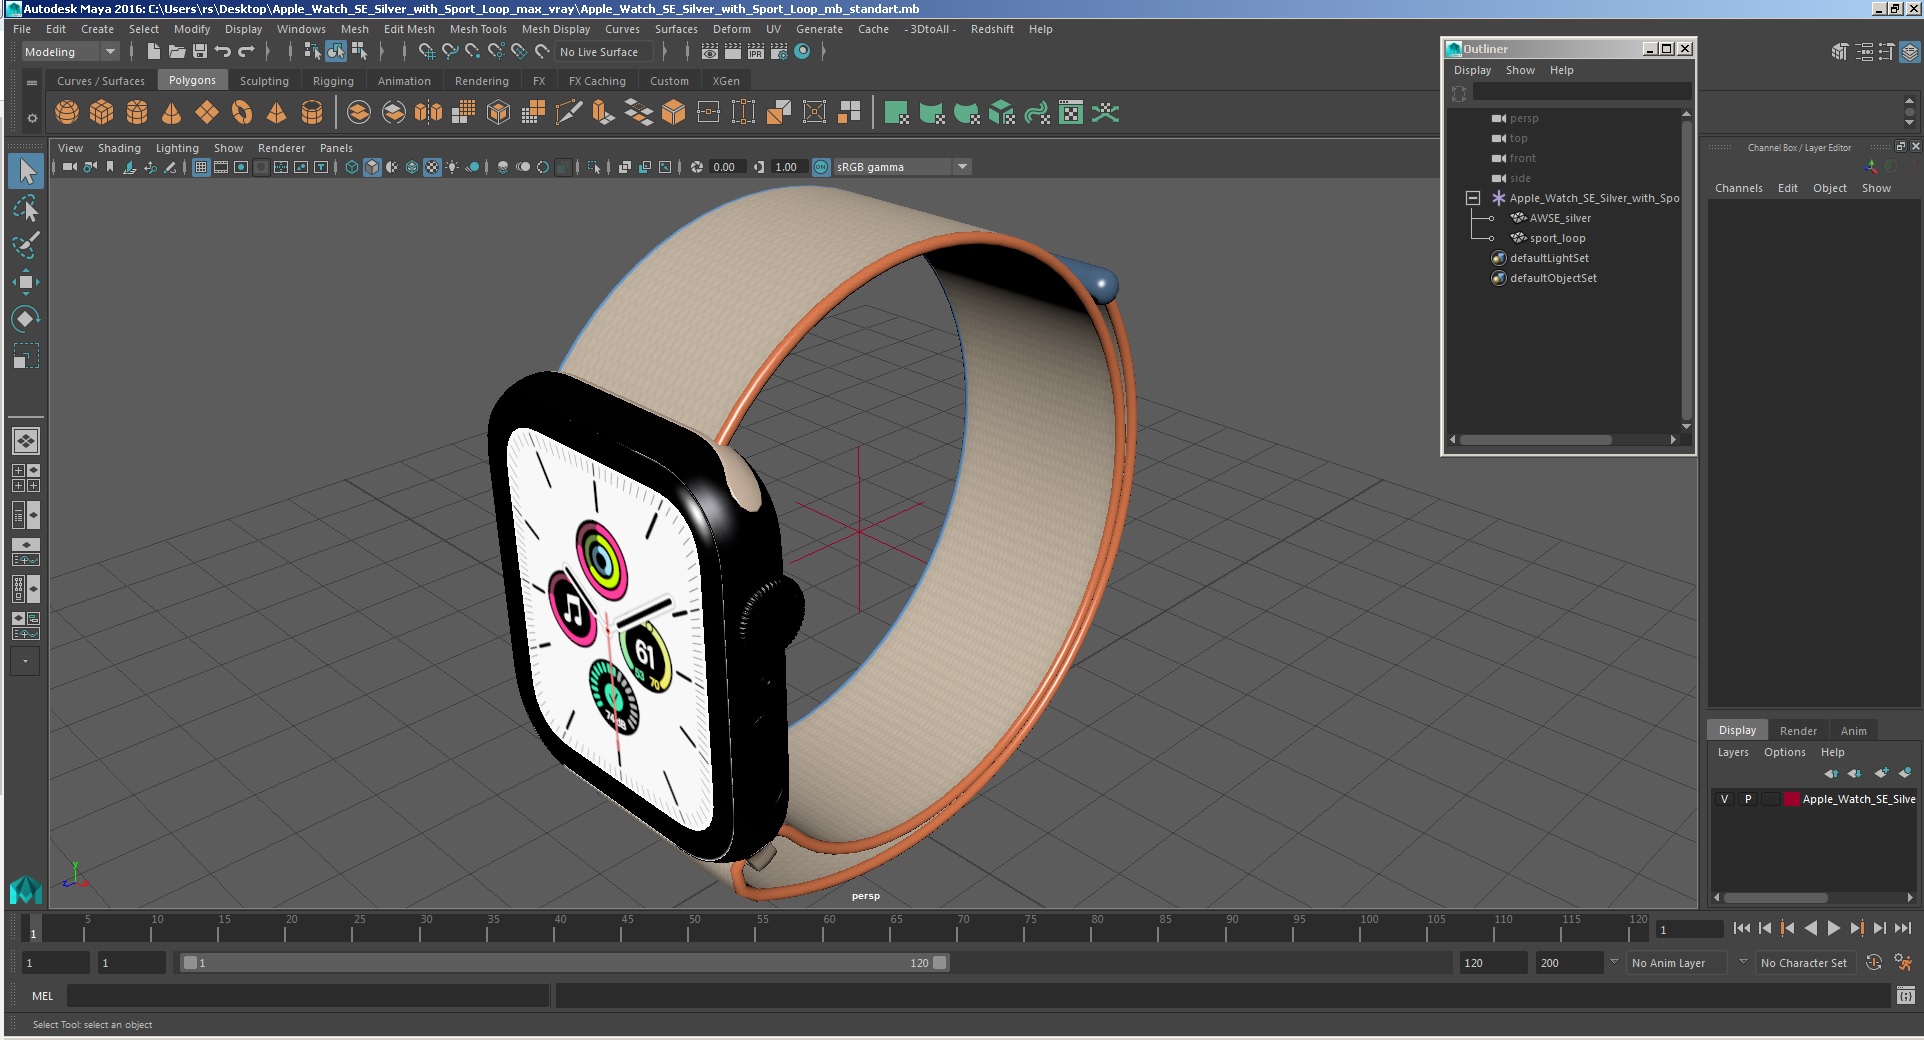Select the Move tool in the toolbox

point(26,282)
